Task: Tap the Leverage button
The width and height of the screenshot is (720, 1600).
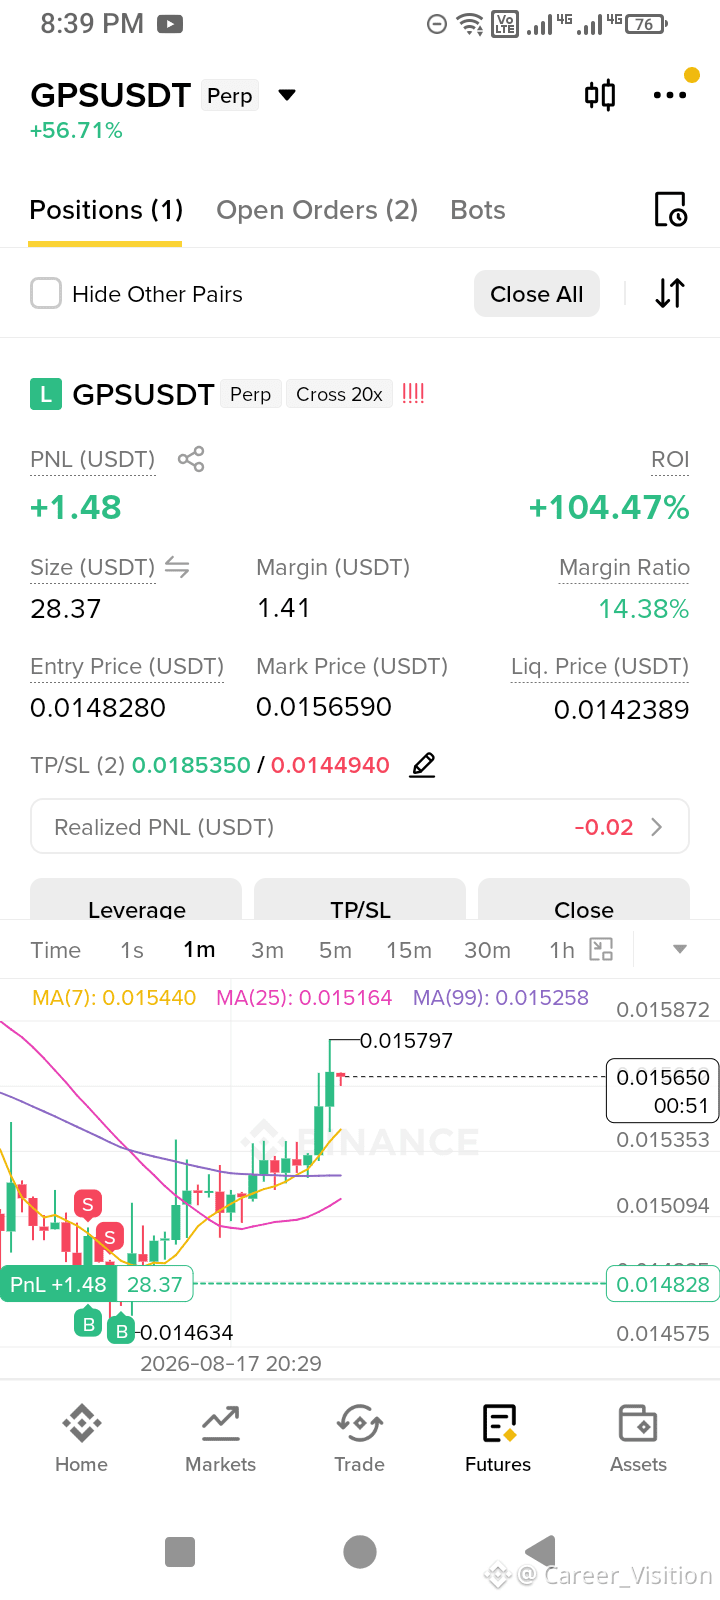Action: click(136, 900)
